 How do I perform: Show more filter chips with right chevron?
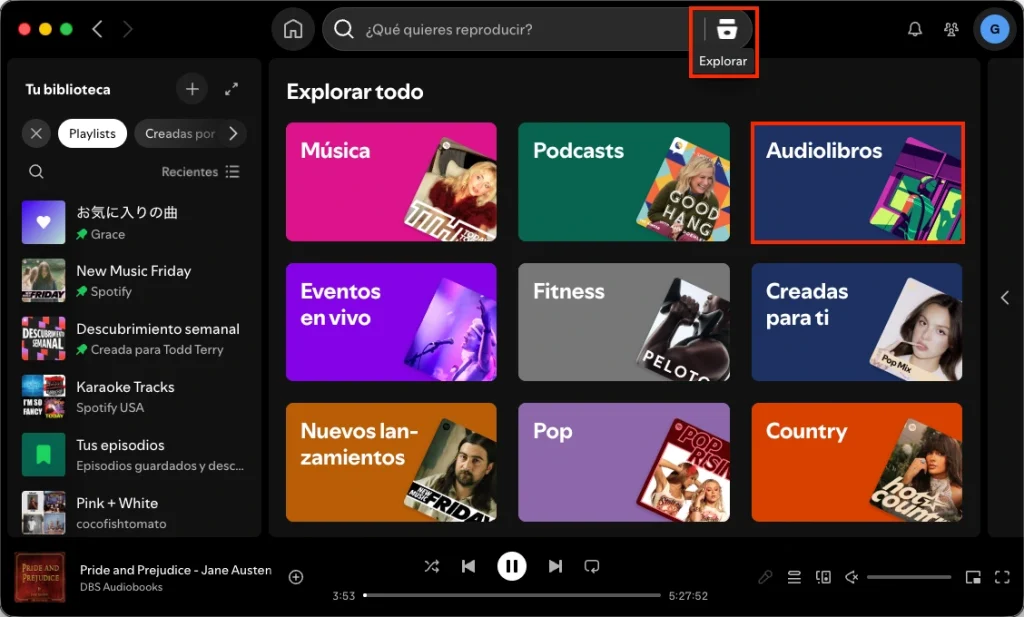[x=233, y=133]
